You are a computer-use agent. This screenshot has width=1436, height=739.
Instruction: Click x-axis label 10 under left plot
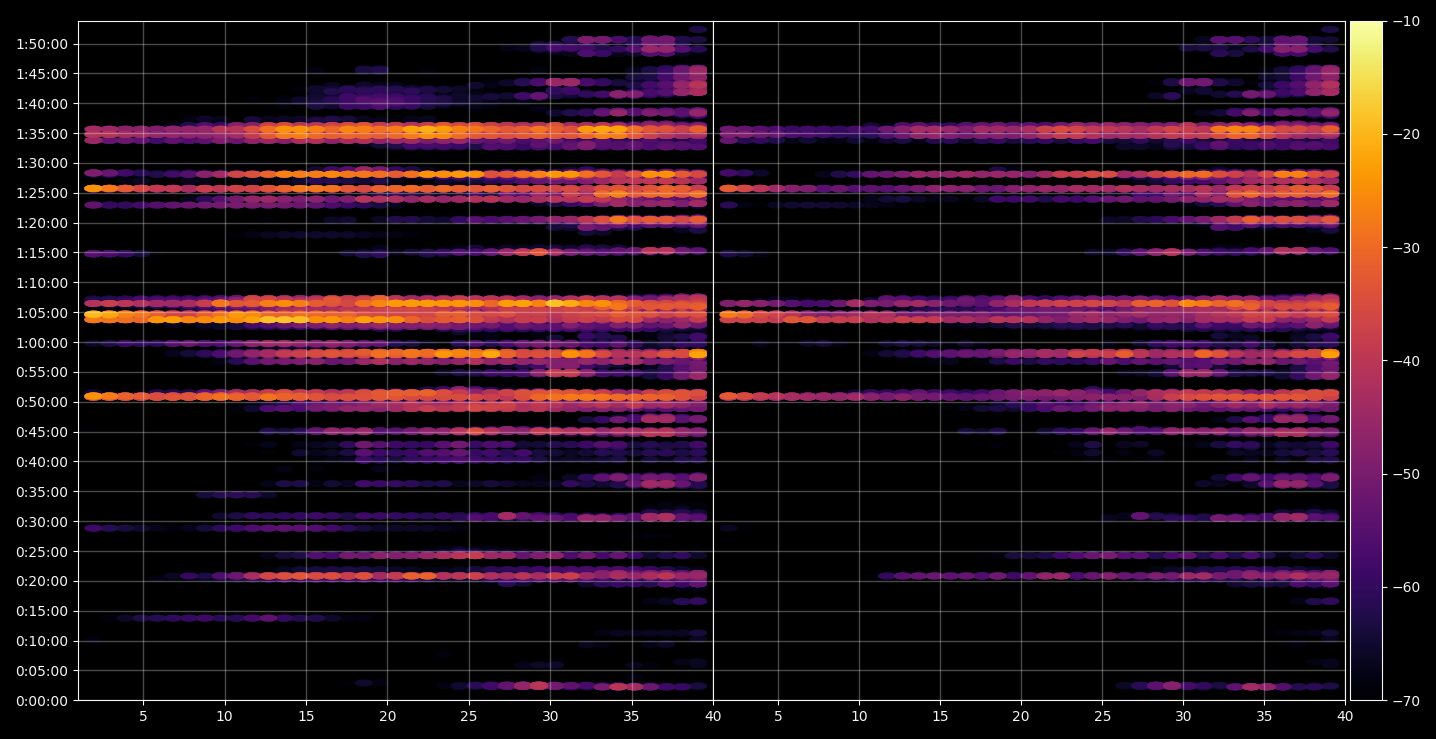(225, 717)
